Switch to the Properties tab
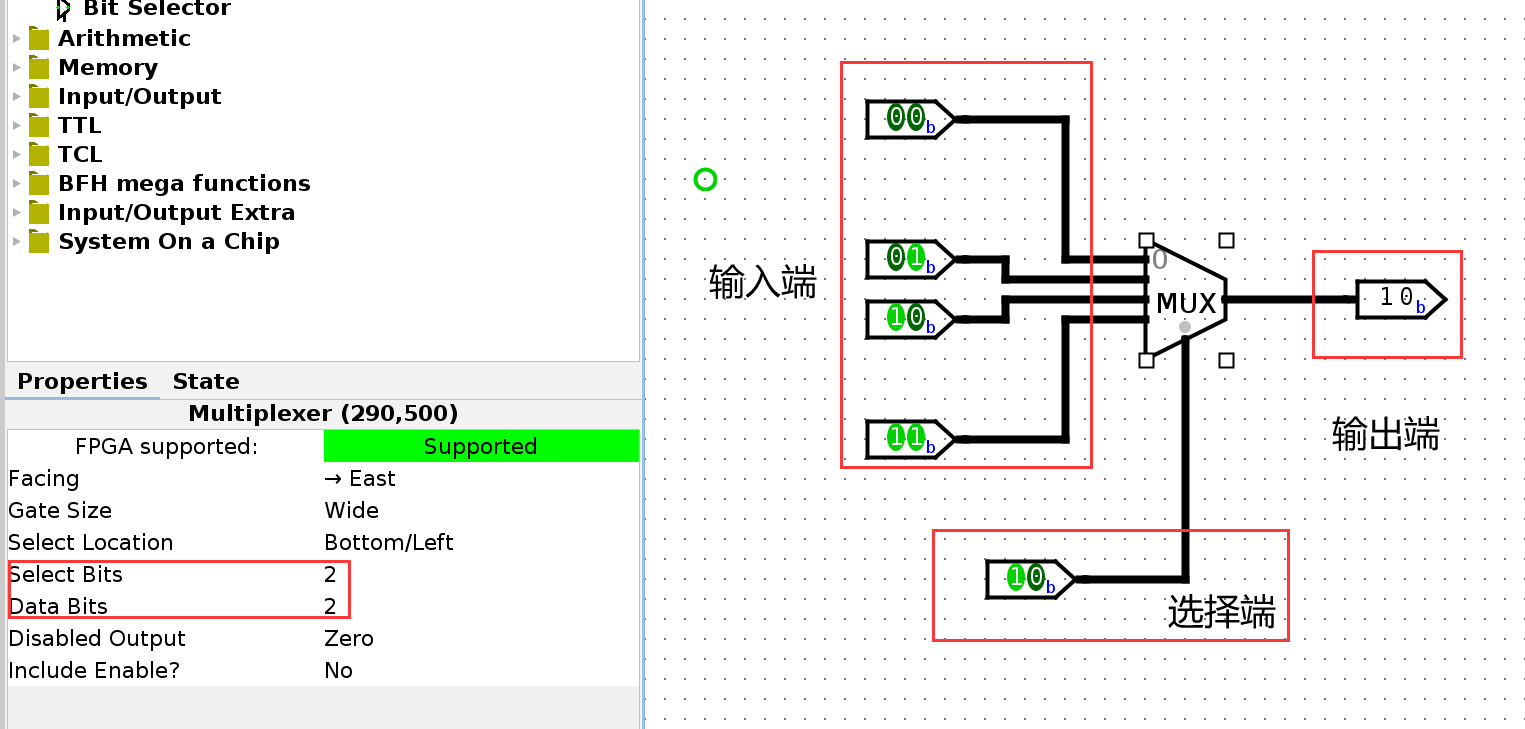 (82, 382)
